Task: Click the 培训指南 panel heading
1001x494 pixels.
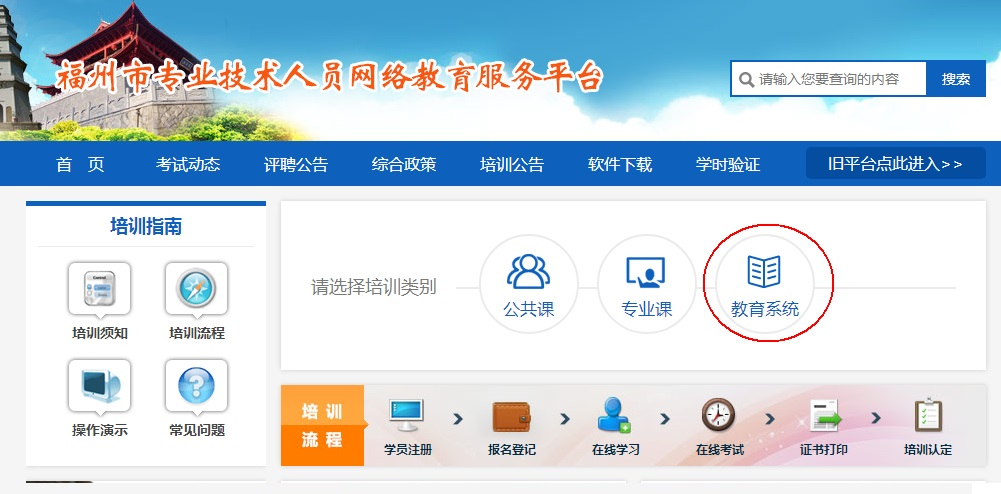Action: tap(146, 227)
